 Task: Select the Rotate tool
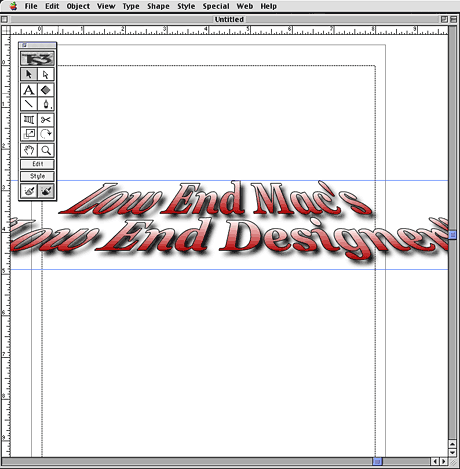click(x=46, y=134)
